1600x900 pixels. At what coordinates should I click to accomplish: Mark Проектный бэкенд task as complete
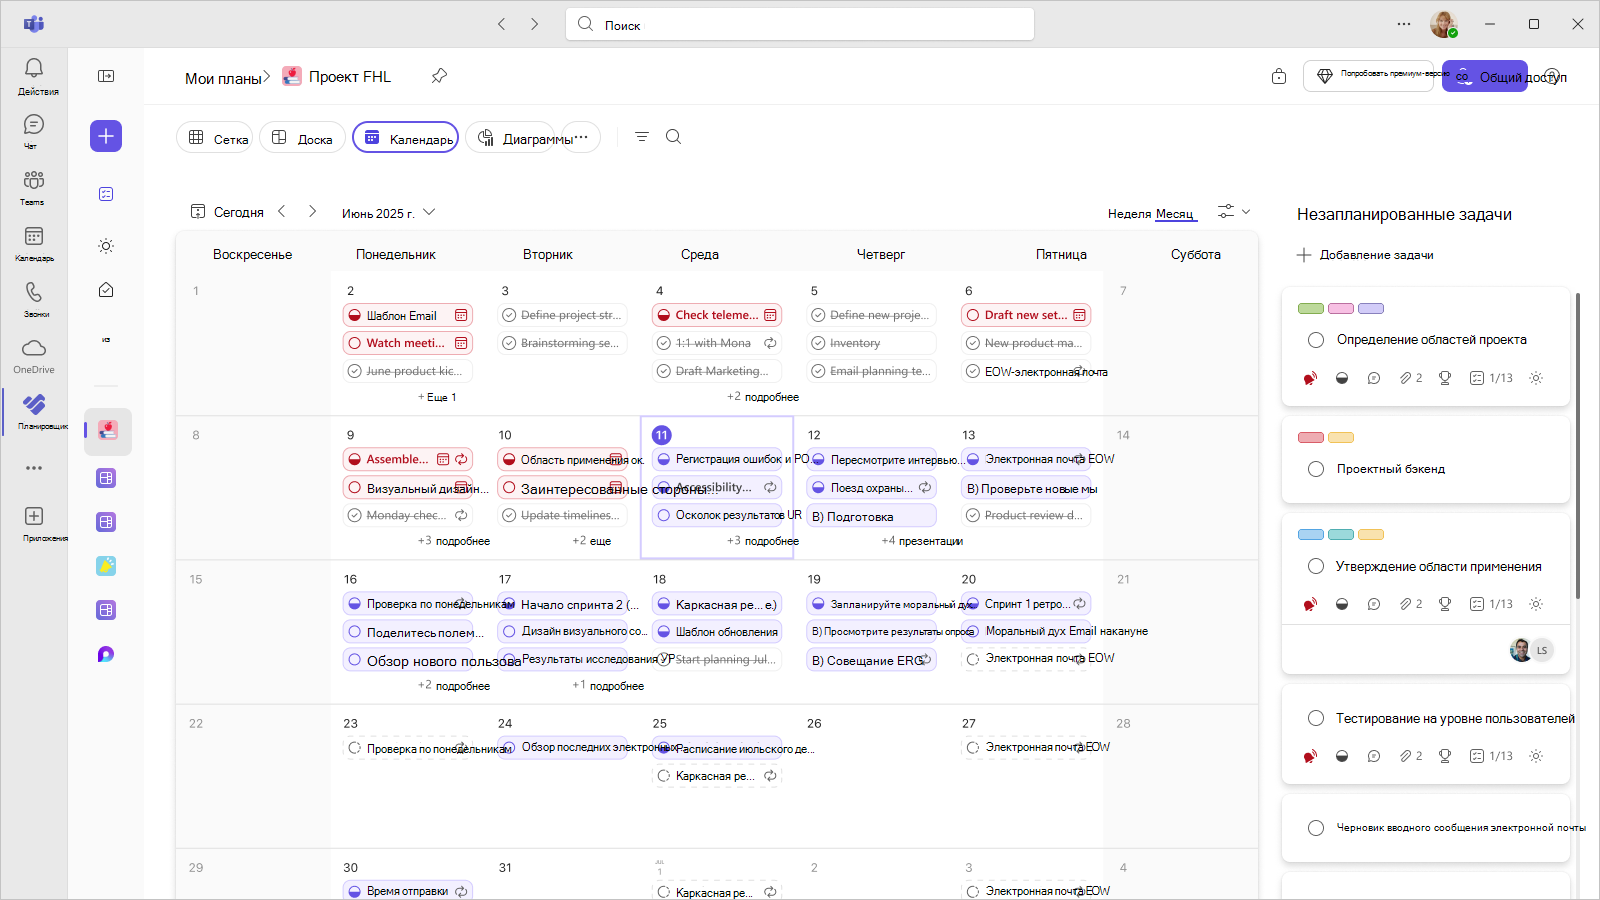pos(1316,469)
